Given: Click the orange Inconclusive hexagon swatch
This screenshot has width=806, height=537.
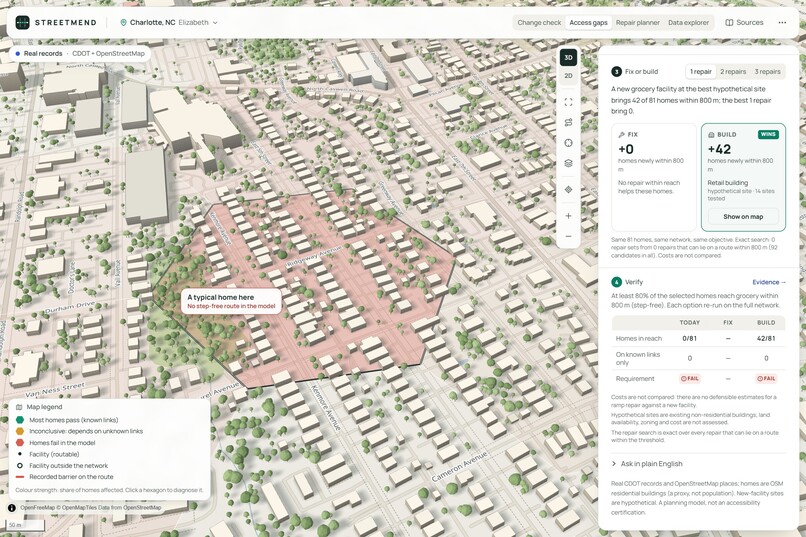Looking at the screenshot, I should point(20,431).
